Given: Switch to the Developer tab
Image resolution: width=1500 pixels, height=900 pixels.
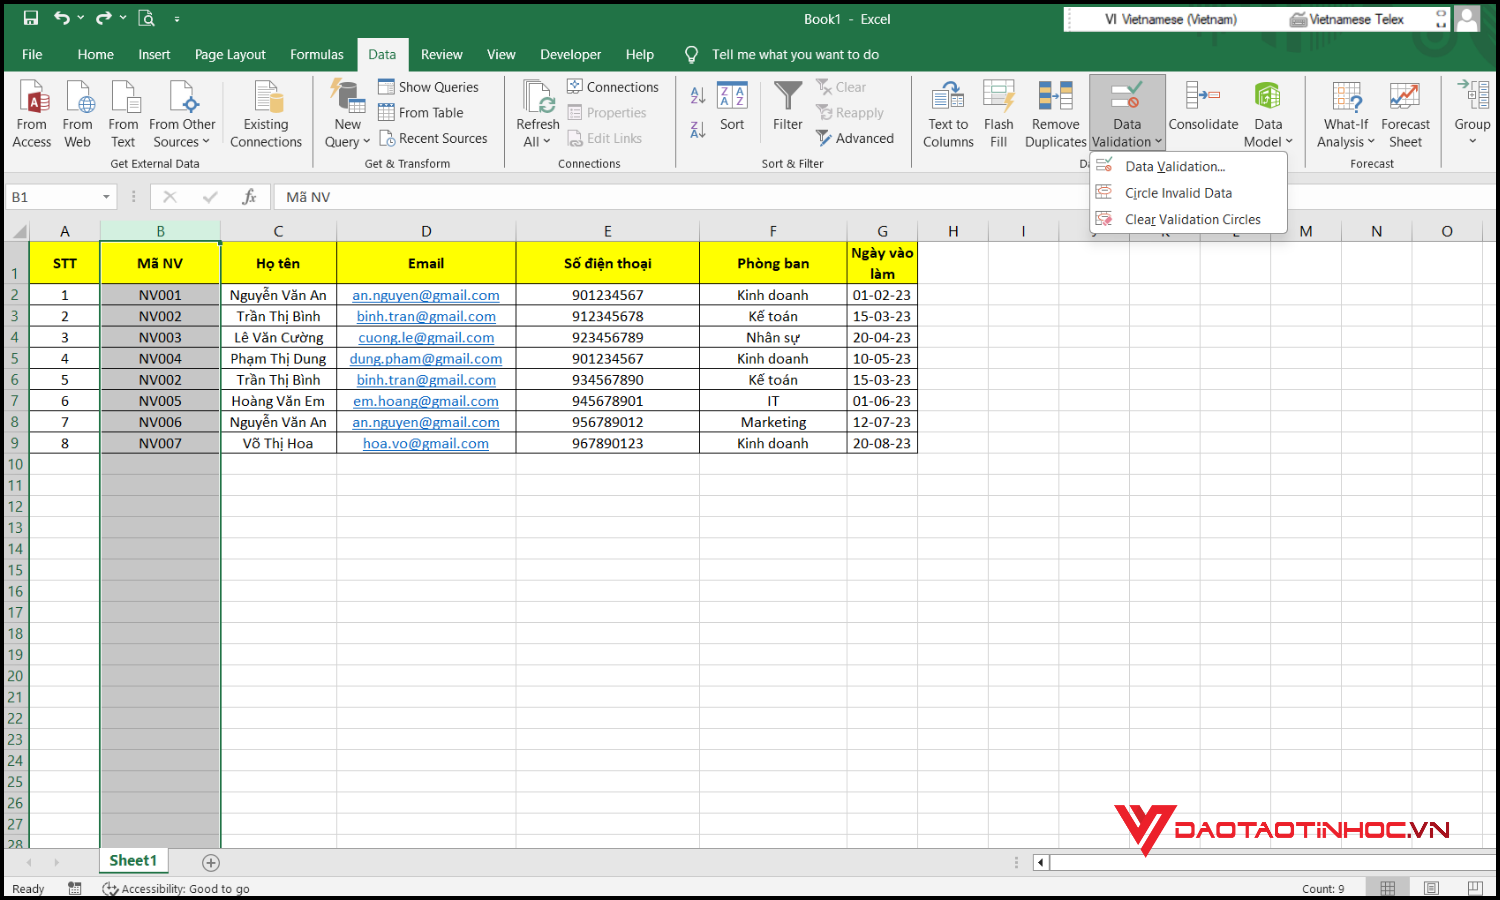Looking at the screenshot, I should point(570,55).
